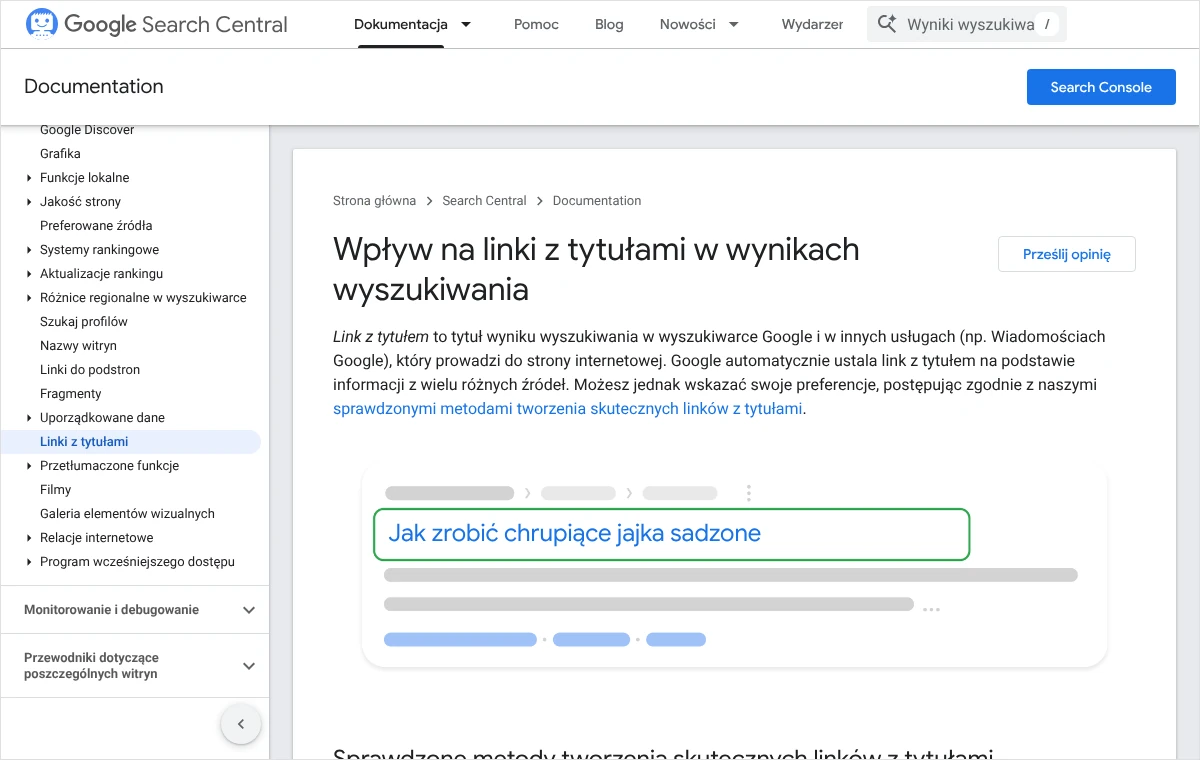Go to the Pomoc tab
1200x760 pixels.
[x=536, y=24]
